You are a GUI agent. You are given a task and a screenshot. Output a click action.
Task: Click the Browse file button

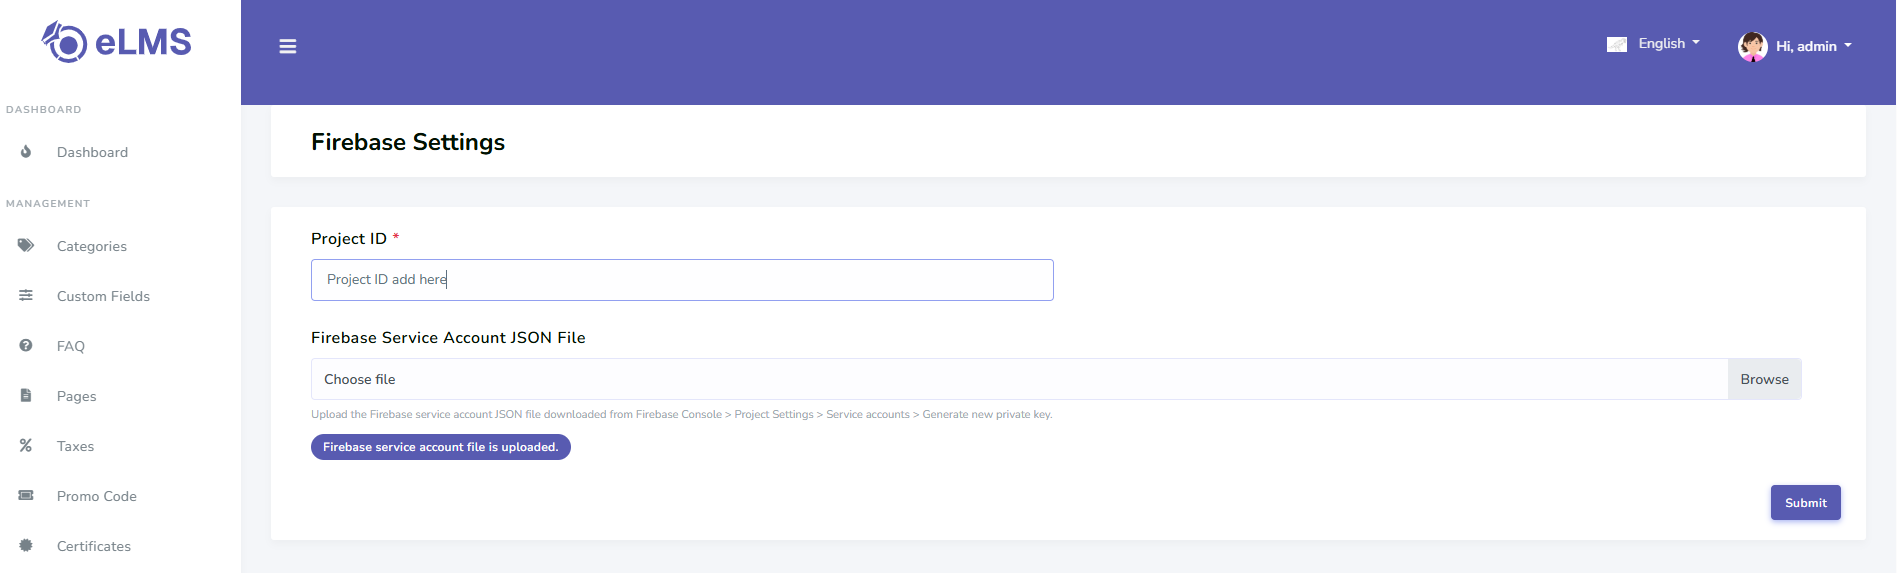tap(1764, 379)
